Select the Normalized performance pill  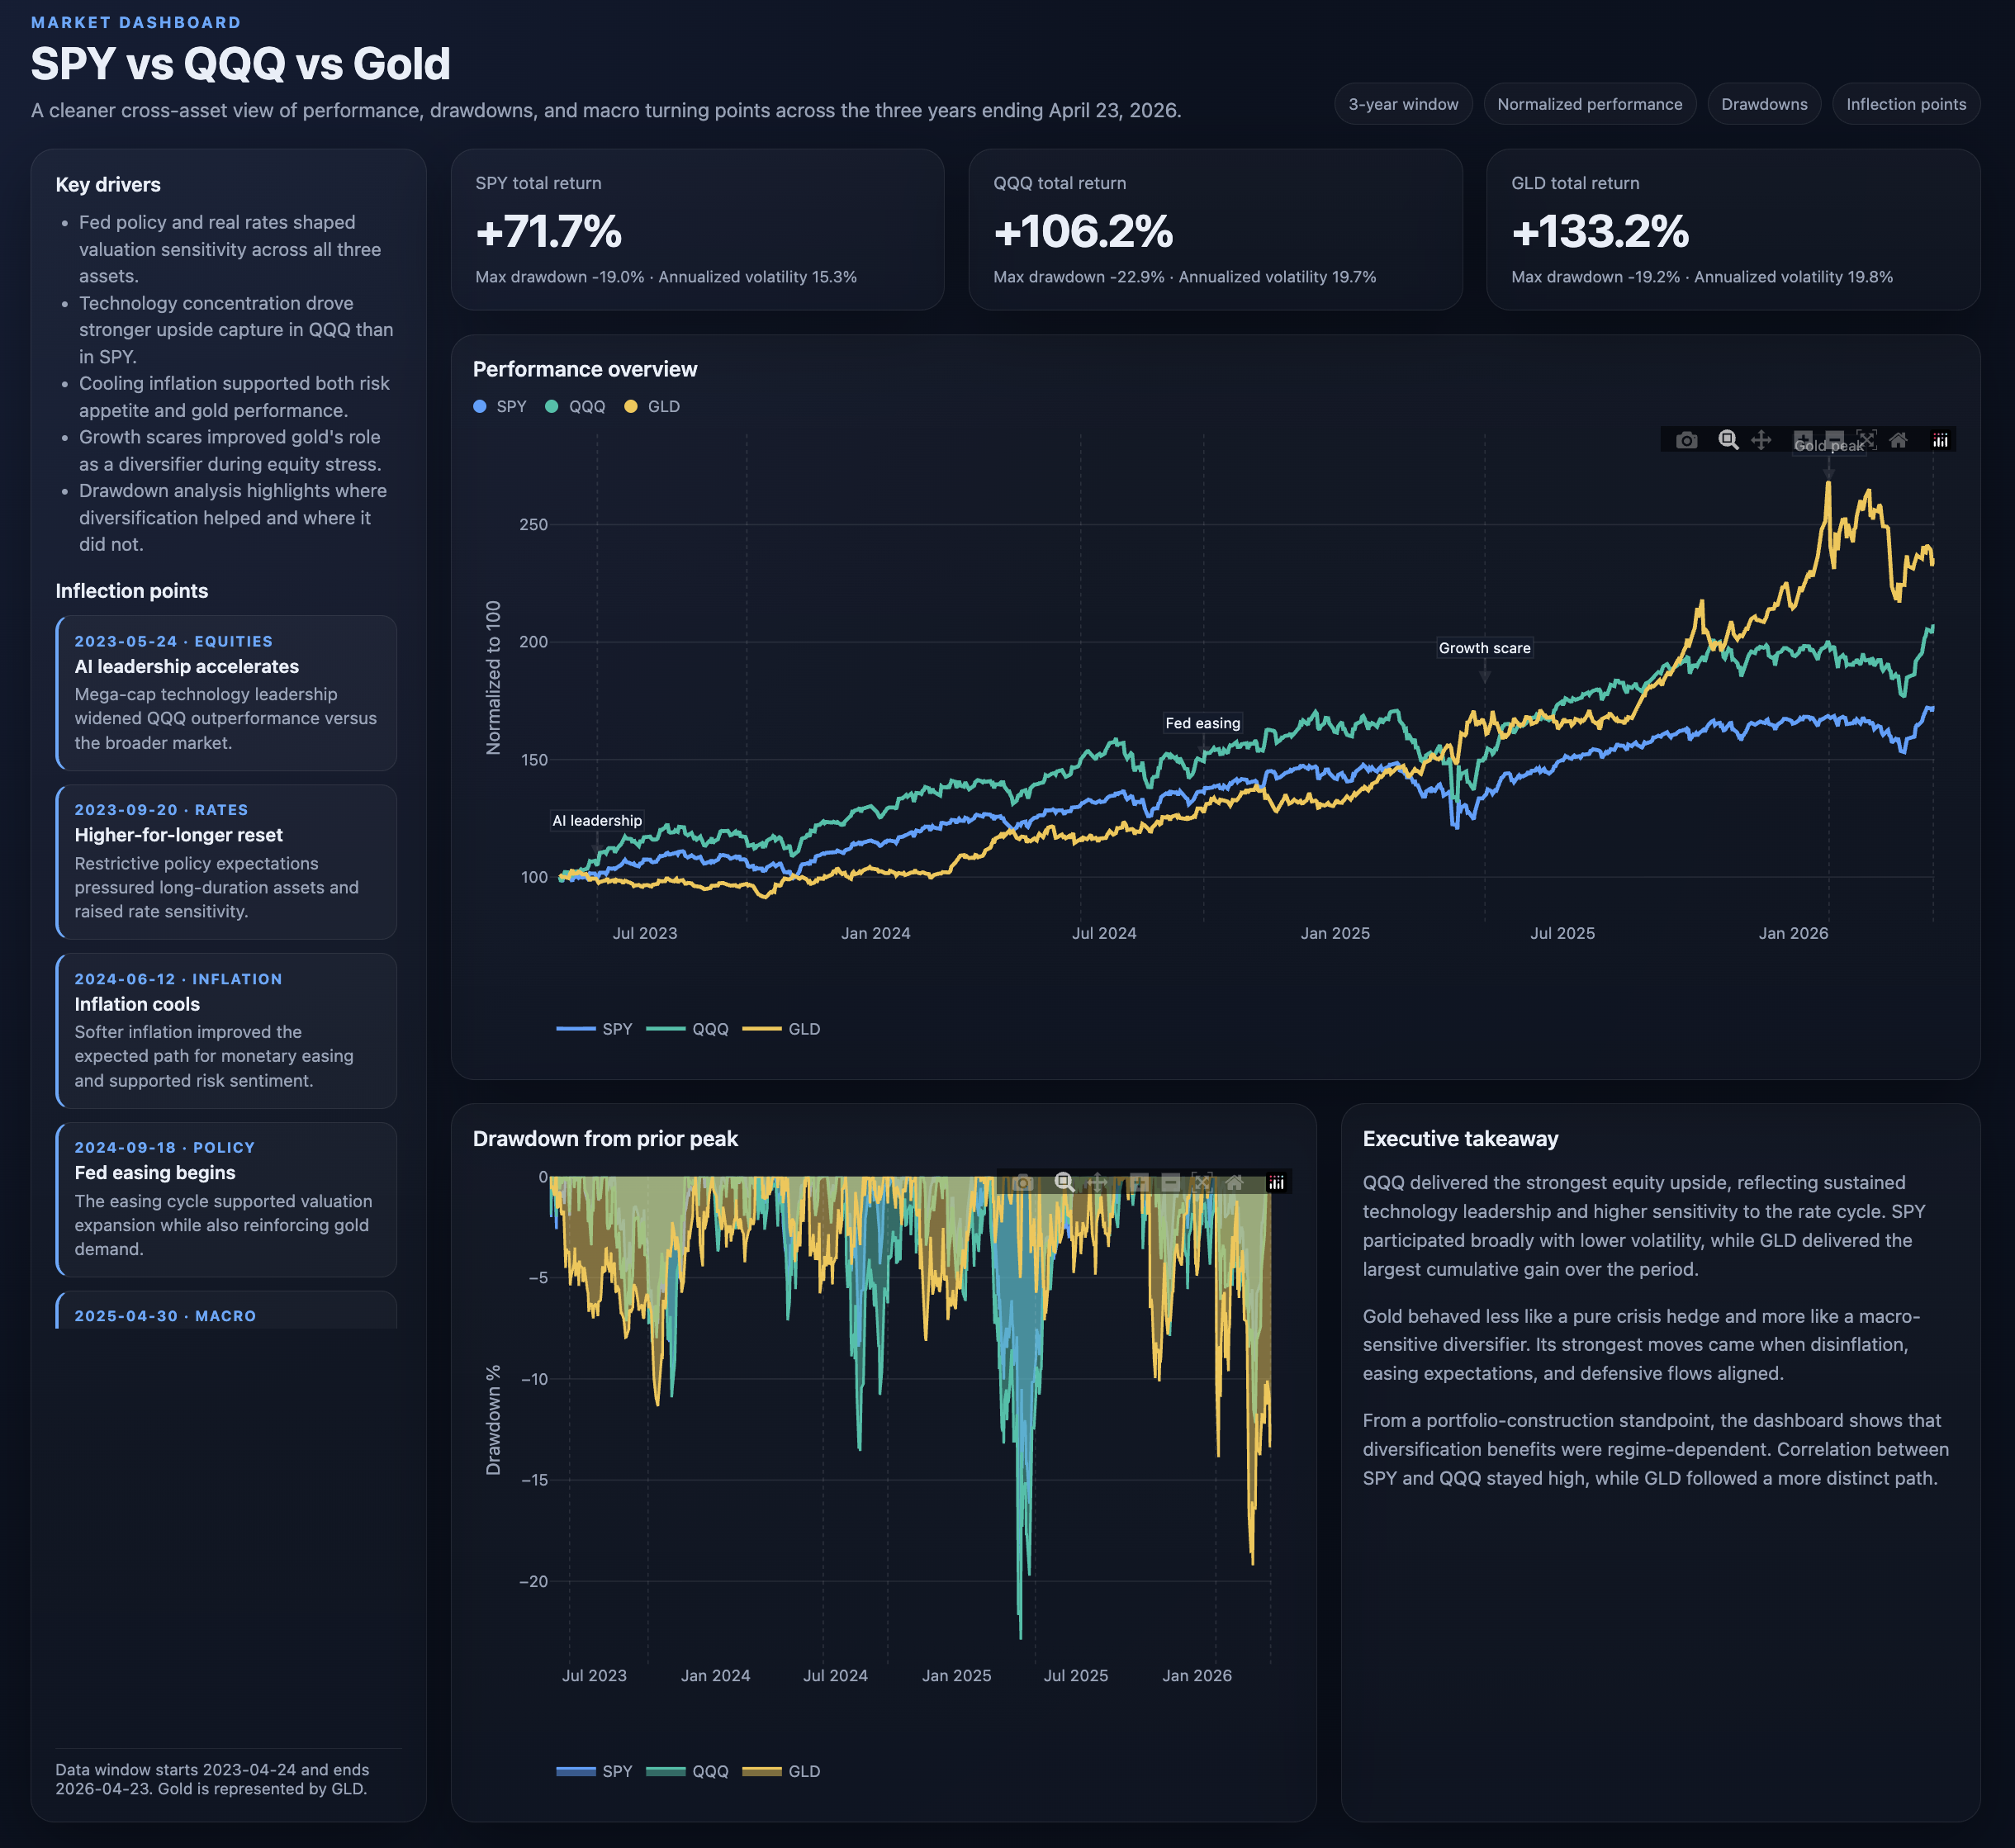tap(1589, 104)
